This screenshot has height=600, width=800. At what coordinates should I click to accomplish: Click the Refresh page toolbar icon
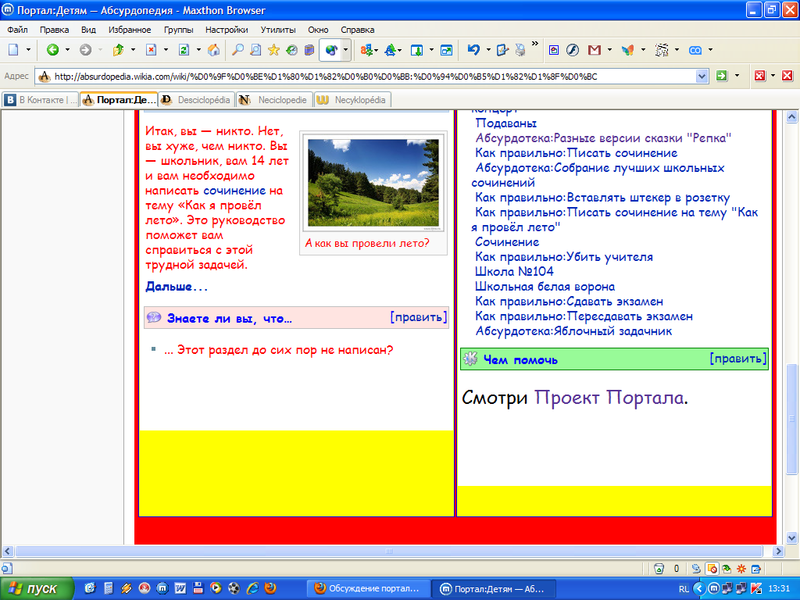pos(183,49)
